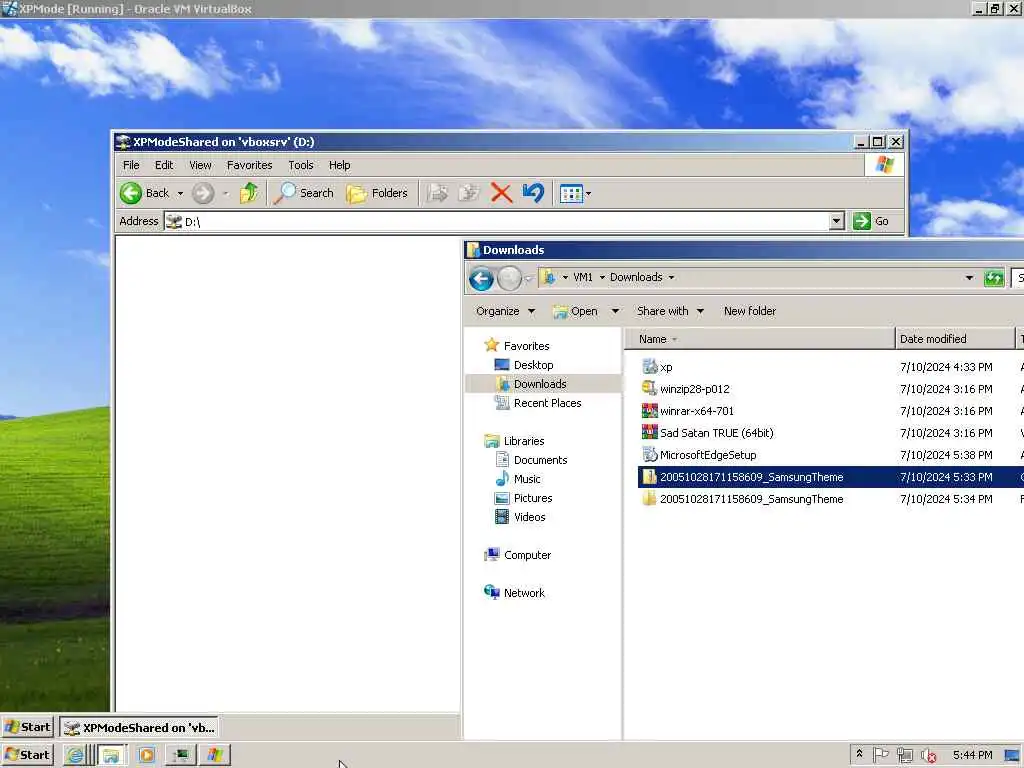Image resolution: width=1024 pixels, height=768 pixels.
Task: Select the winrar-x64-701 file
Action: point(697,411)
